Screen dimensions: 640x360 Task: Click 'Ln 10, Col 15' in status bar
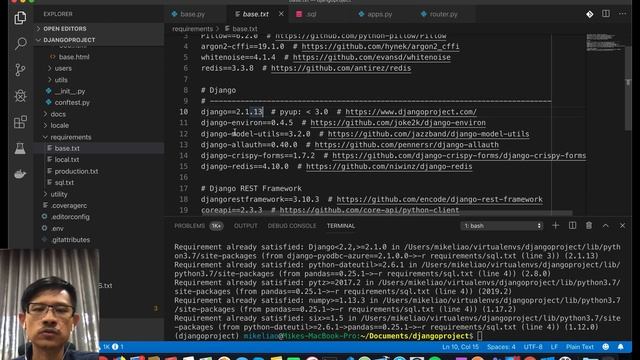[460, 347]
